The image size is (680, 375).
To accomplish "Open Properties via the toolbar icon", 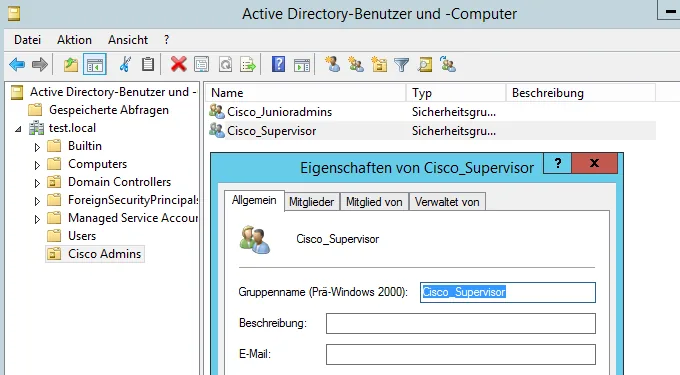I will pyautogui.click(x=202, y=65).
